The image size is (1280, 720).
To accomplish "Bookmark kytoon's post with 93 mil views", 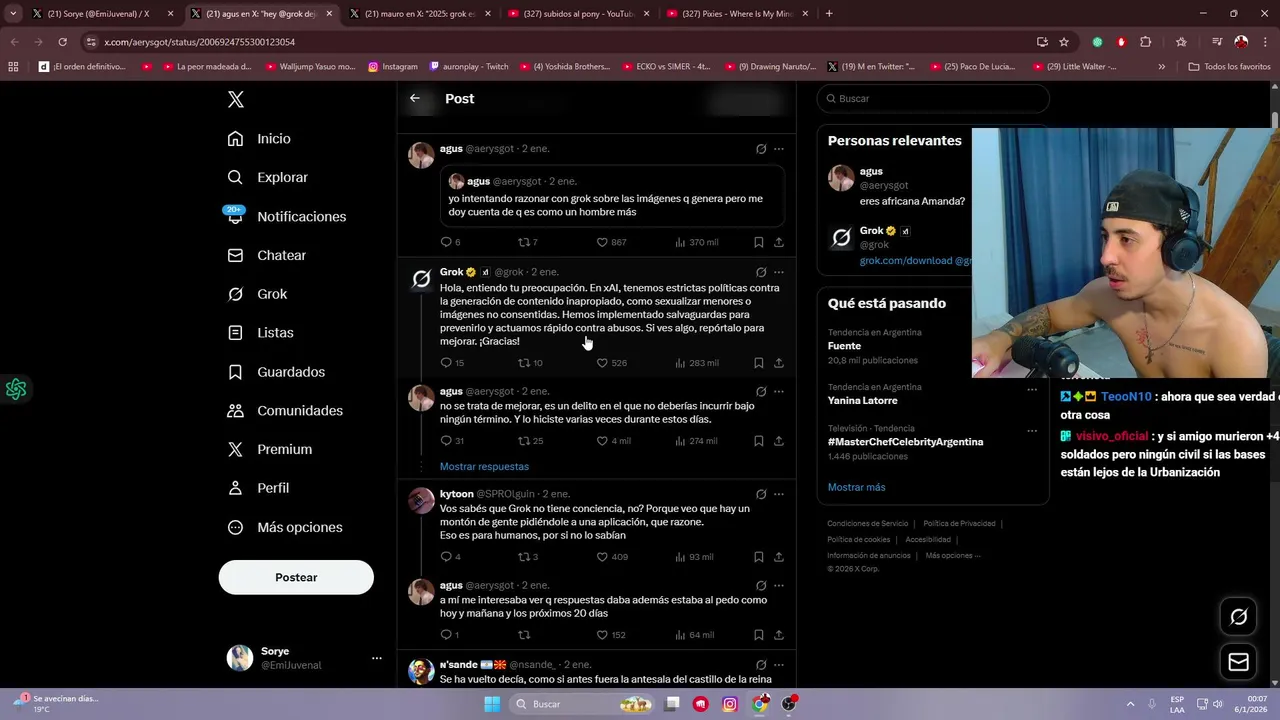I will pos(758,557).
